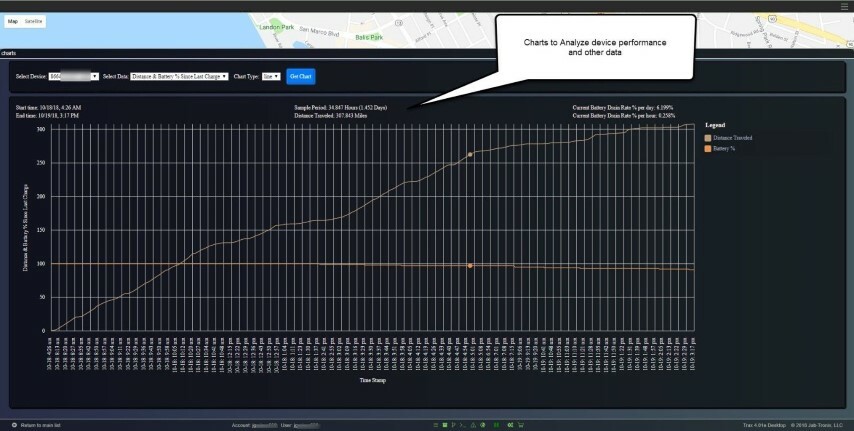This screenshot has width=854, height=431.
Task: Open the terminal prompt icon in bottom toolbar
Action: [462, 425]
